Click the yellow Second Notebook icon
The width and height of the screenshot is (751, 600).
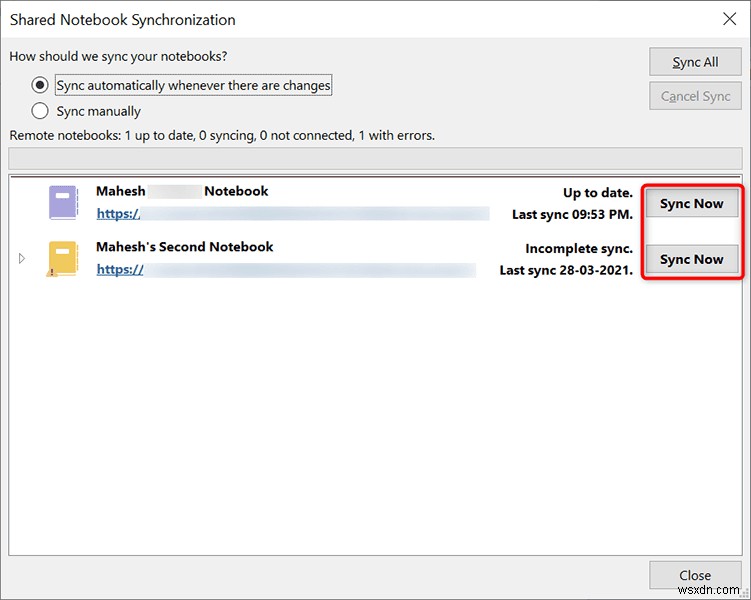point(62,258)
